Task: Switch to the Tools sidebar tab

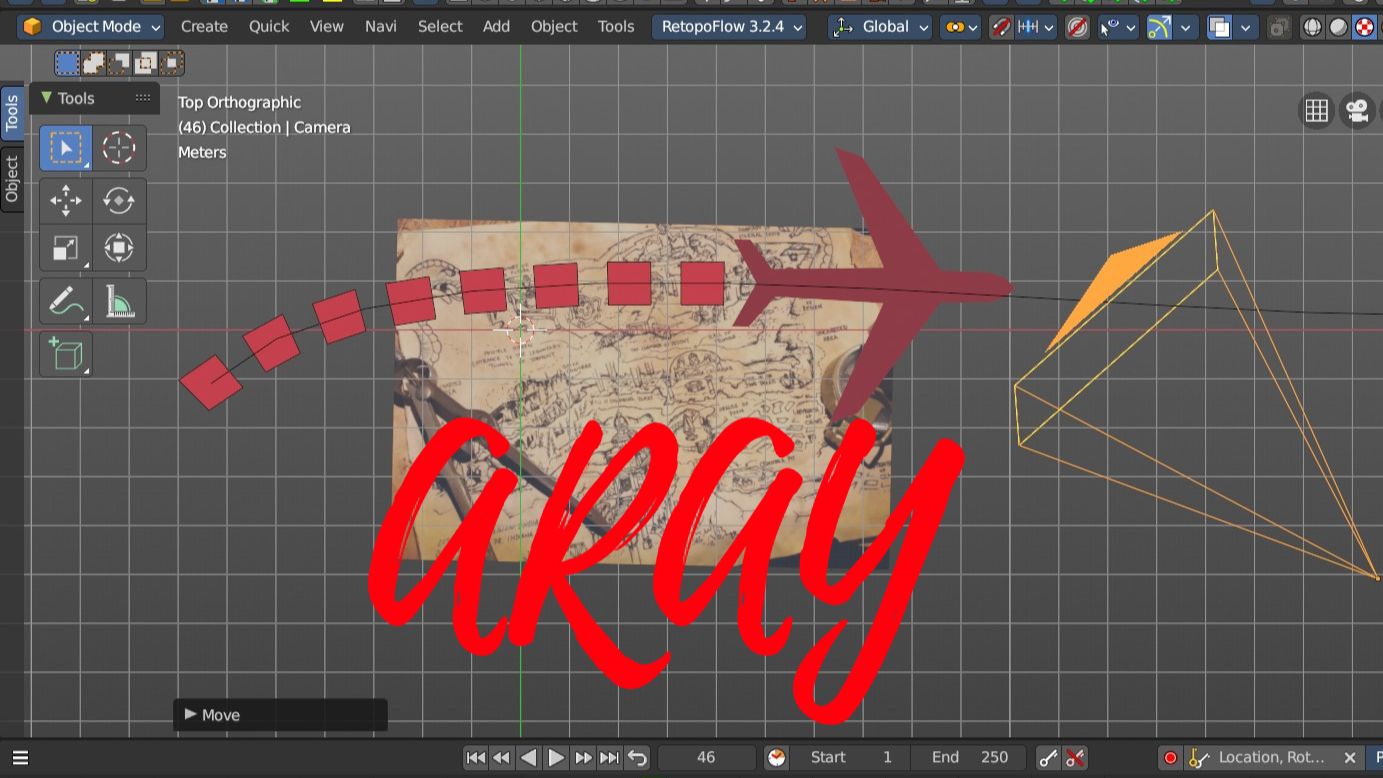Action: [x=12, y=113]
